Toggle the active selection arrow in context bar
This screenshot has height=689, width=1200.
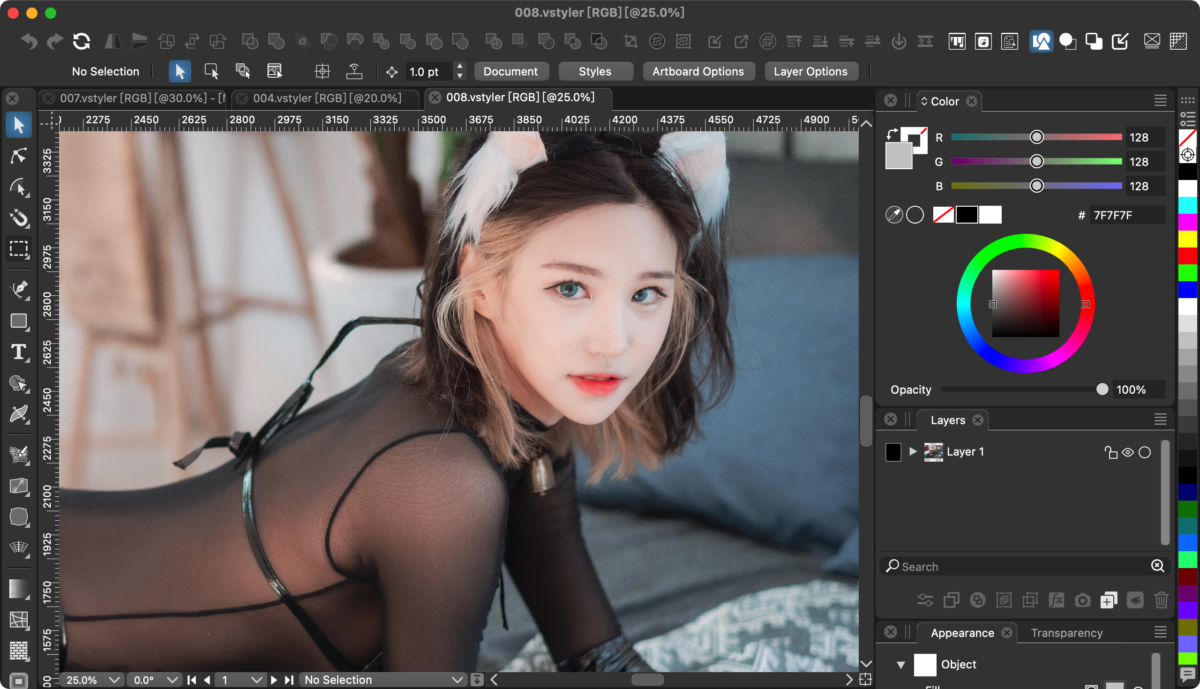click(180, 71)
